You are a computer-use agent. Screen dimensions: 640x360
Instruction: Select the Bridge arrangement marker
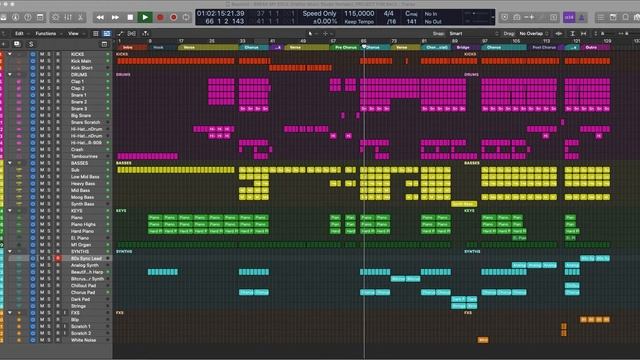point(465,47)
